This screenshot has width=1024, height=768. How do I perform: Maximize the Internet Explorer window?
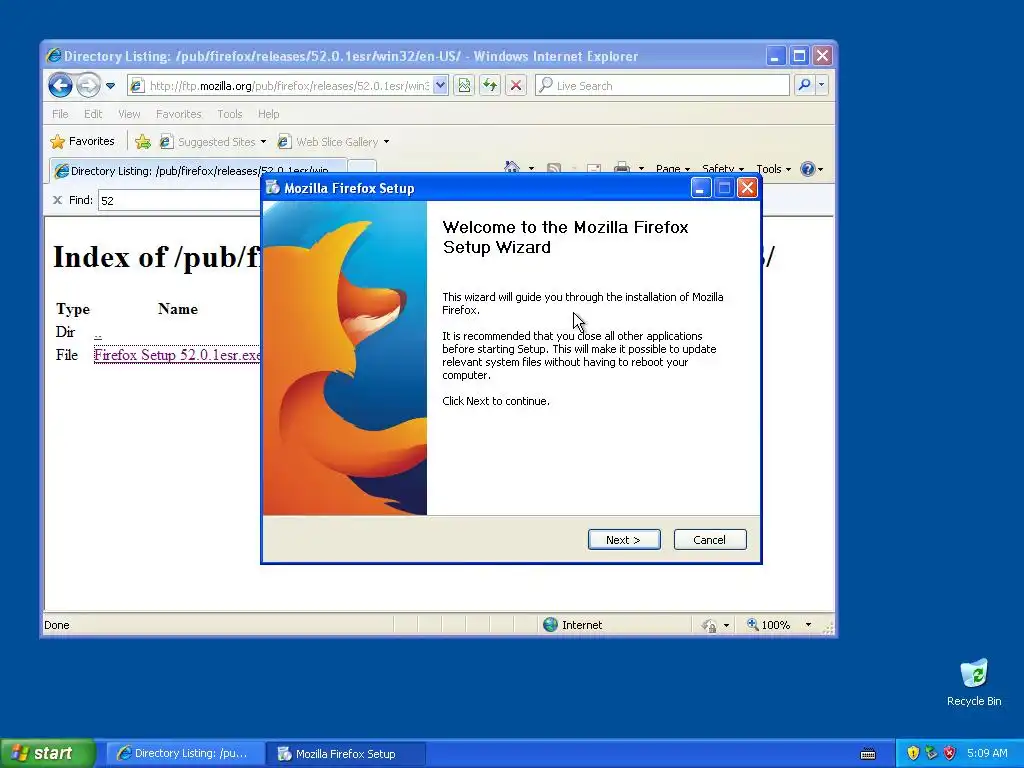799,56
